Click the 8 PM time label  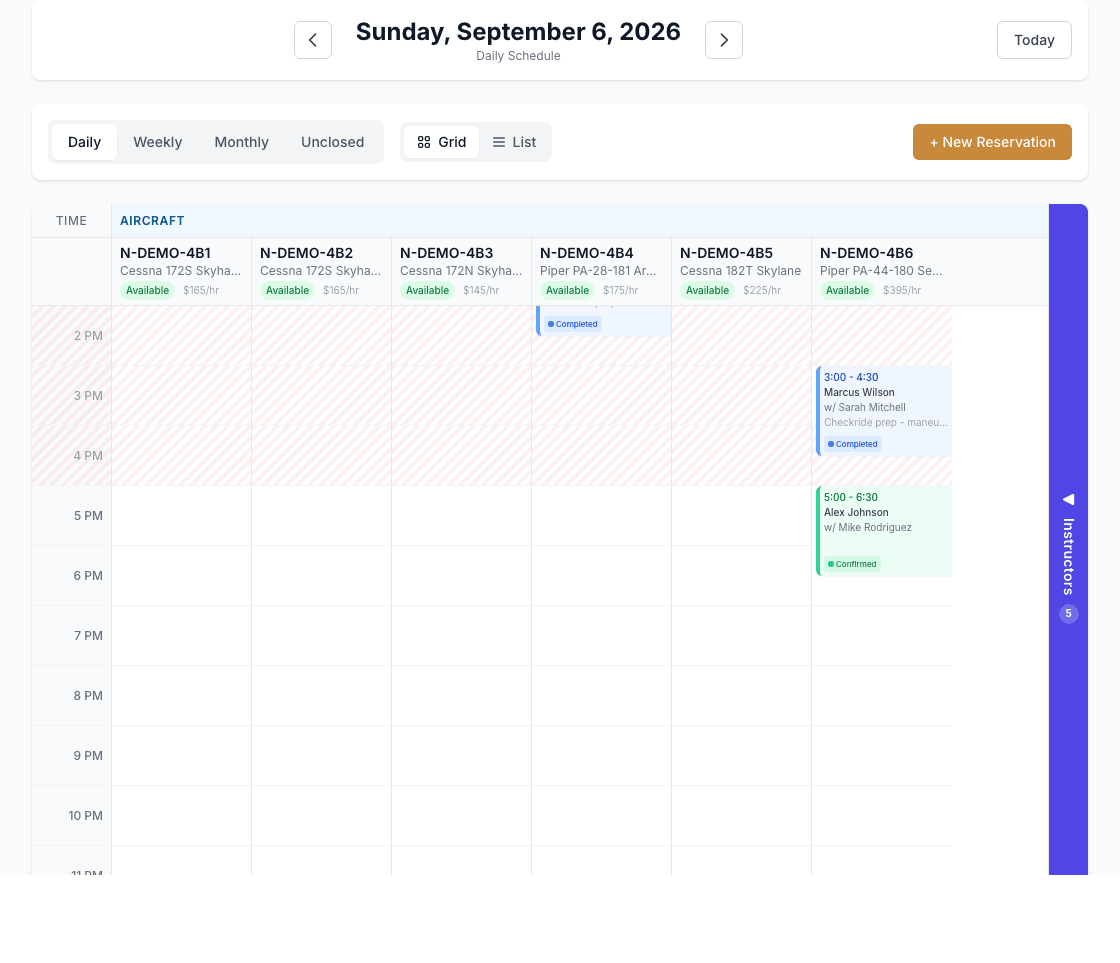(x=88, y=696)
